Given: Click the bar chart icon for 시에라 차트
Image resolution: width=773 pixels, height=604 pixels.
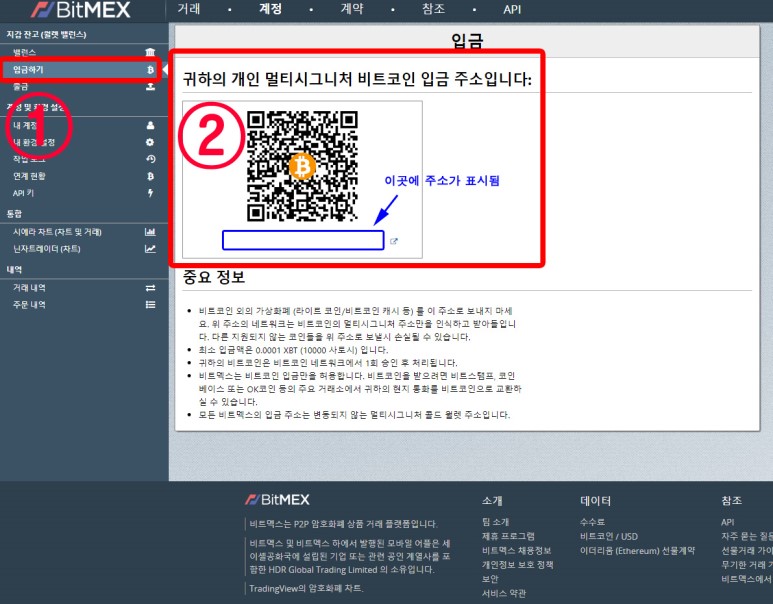Looking at the screenshot, I should tap(150, 232).
